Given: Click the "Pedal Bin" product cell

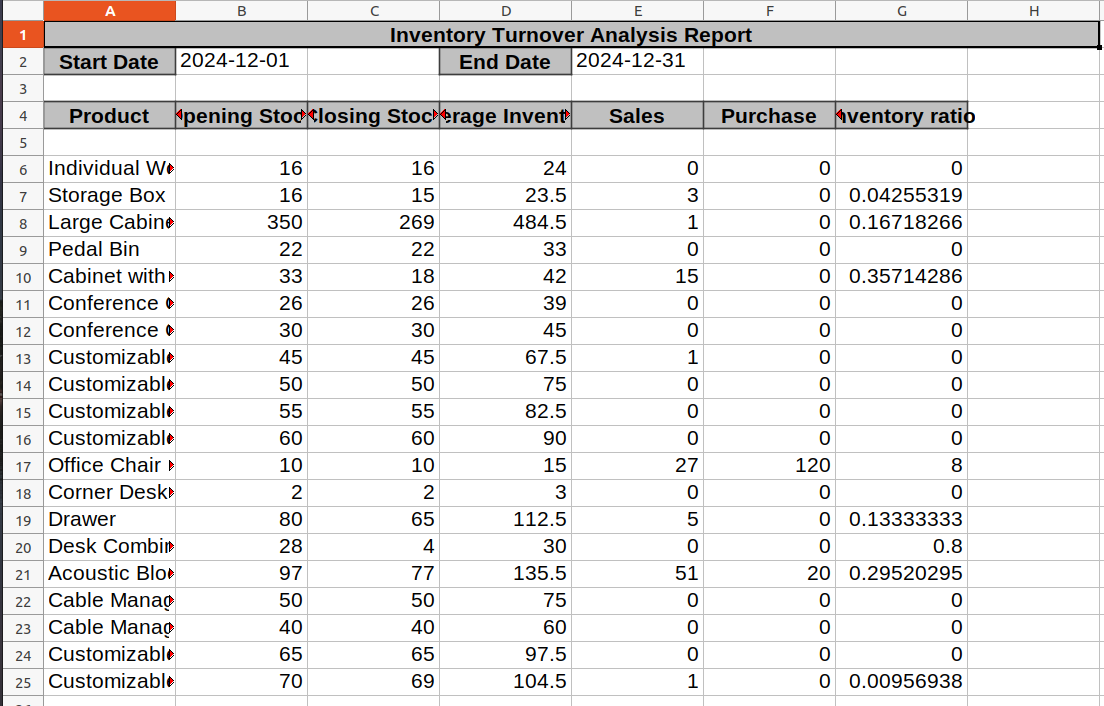Looking at the screenshot, I should coord(110,250).
